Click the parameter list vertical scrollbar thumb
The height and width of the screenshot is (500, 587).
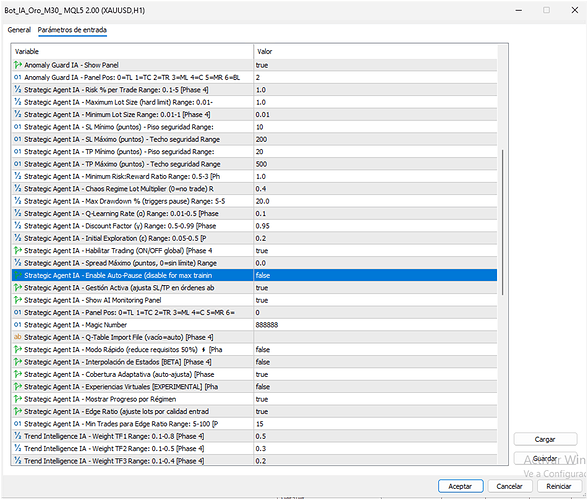(x=502, y=222)
